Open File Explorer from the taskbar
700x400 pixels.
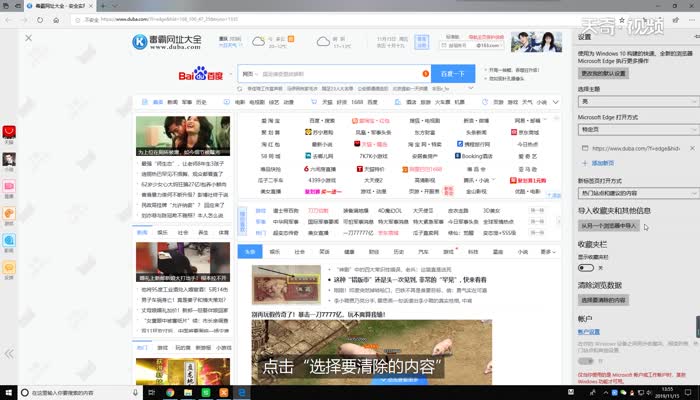[188, 393]
